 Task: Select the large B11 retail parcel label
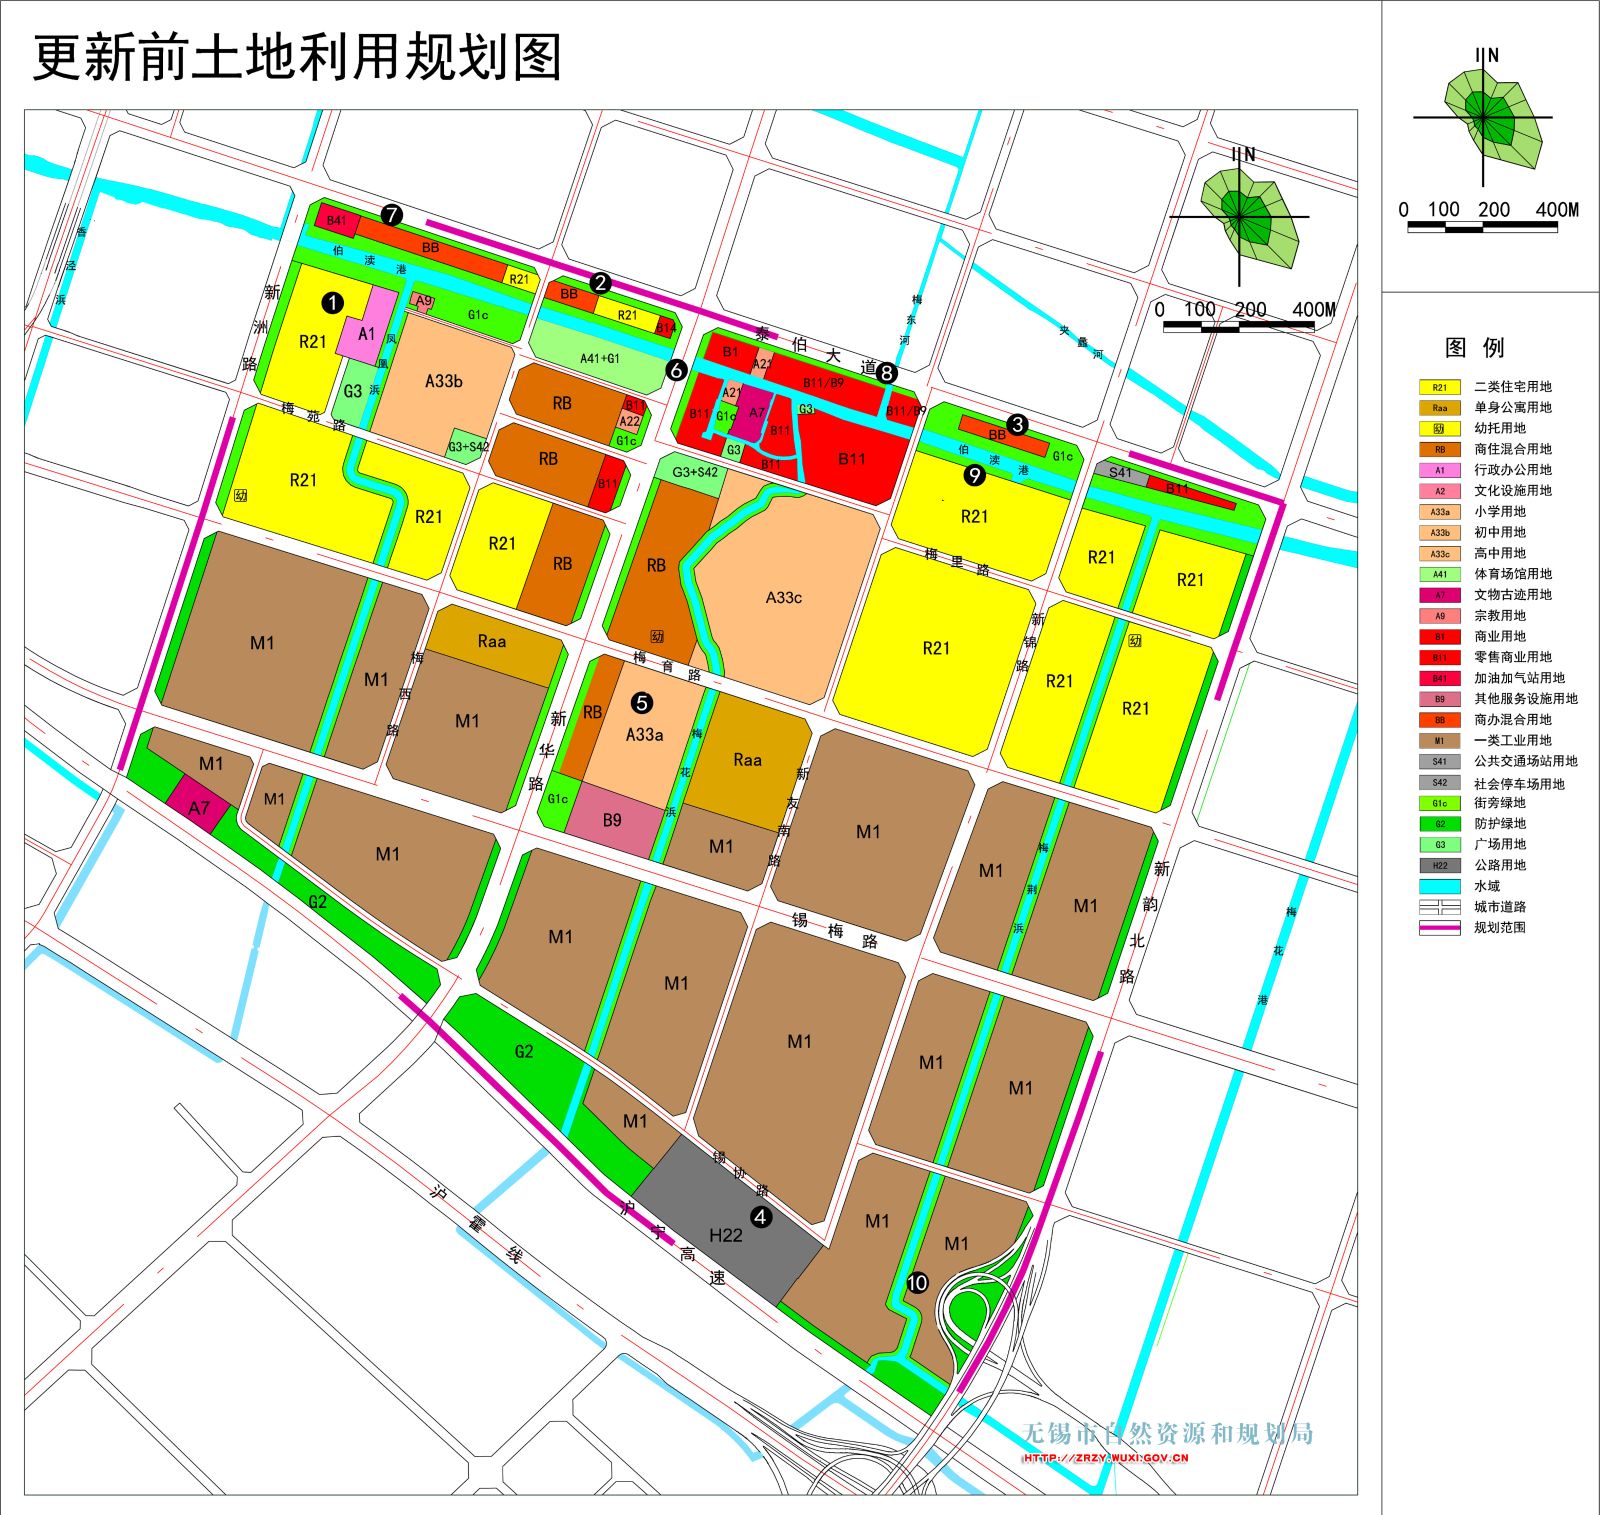tap(851, 459)
